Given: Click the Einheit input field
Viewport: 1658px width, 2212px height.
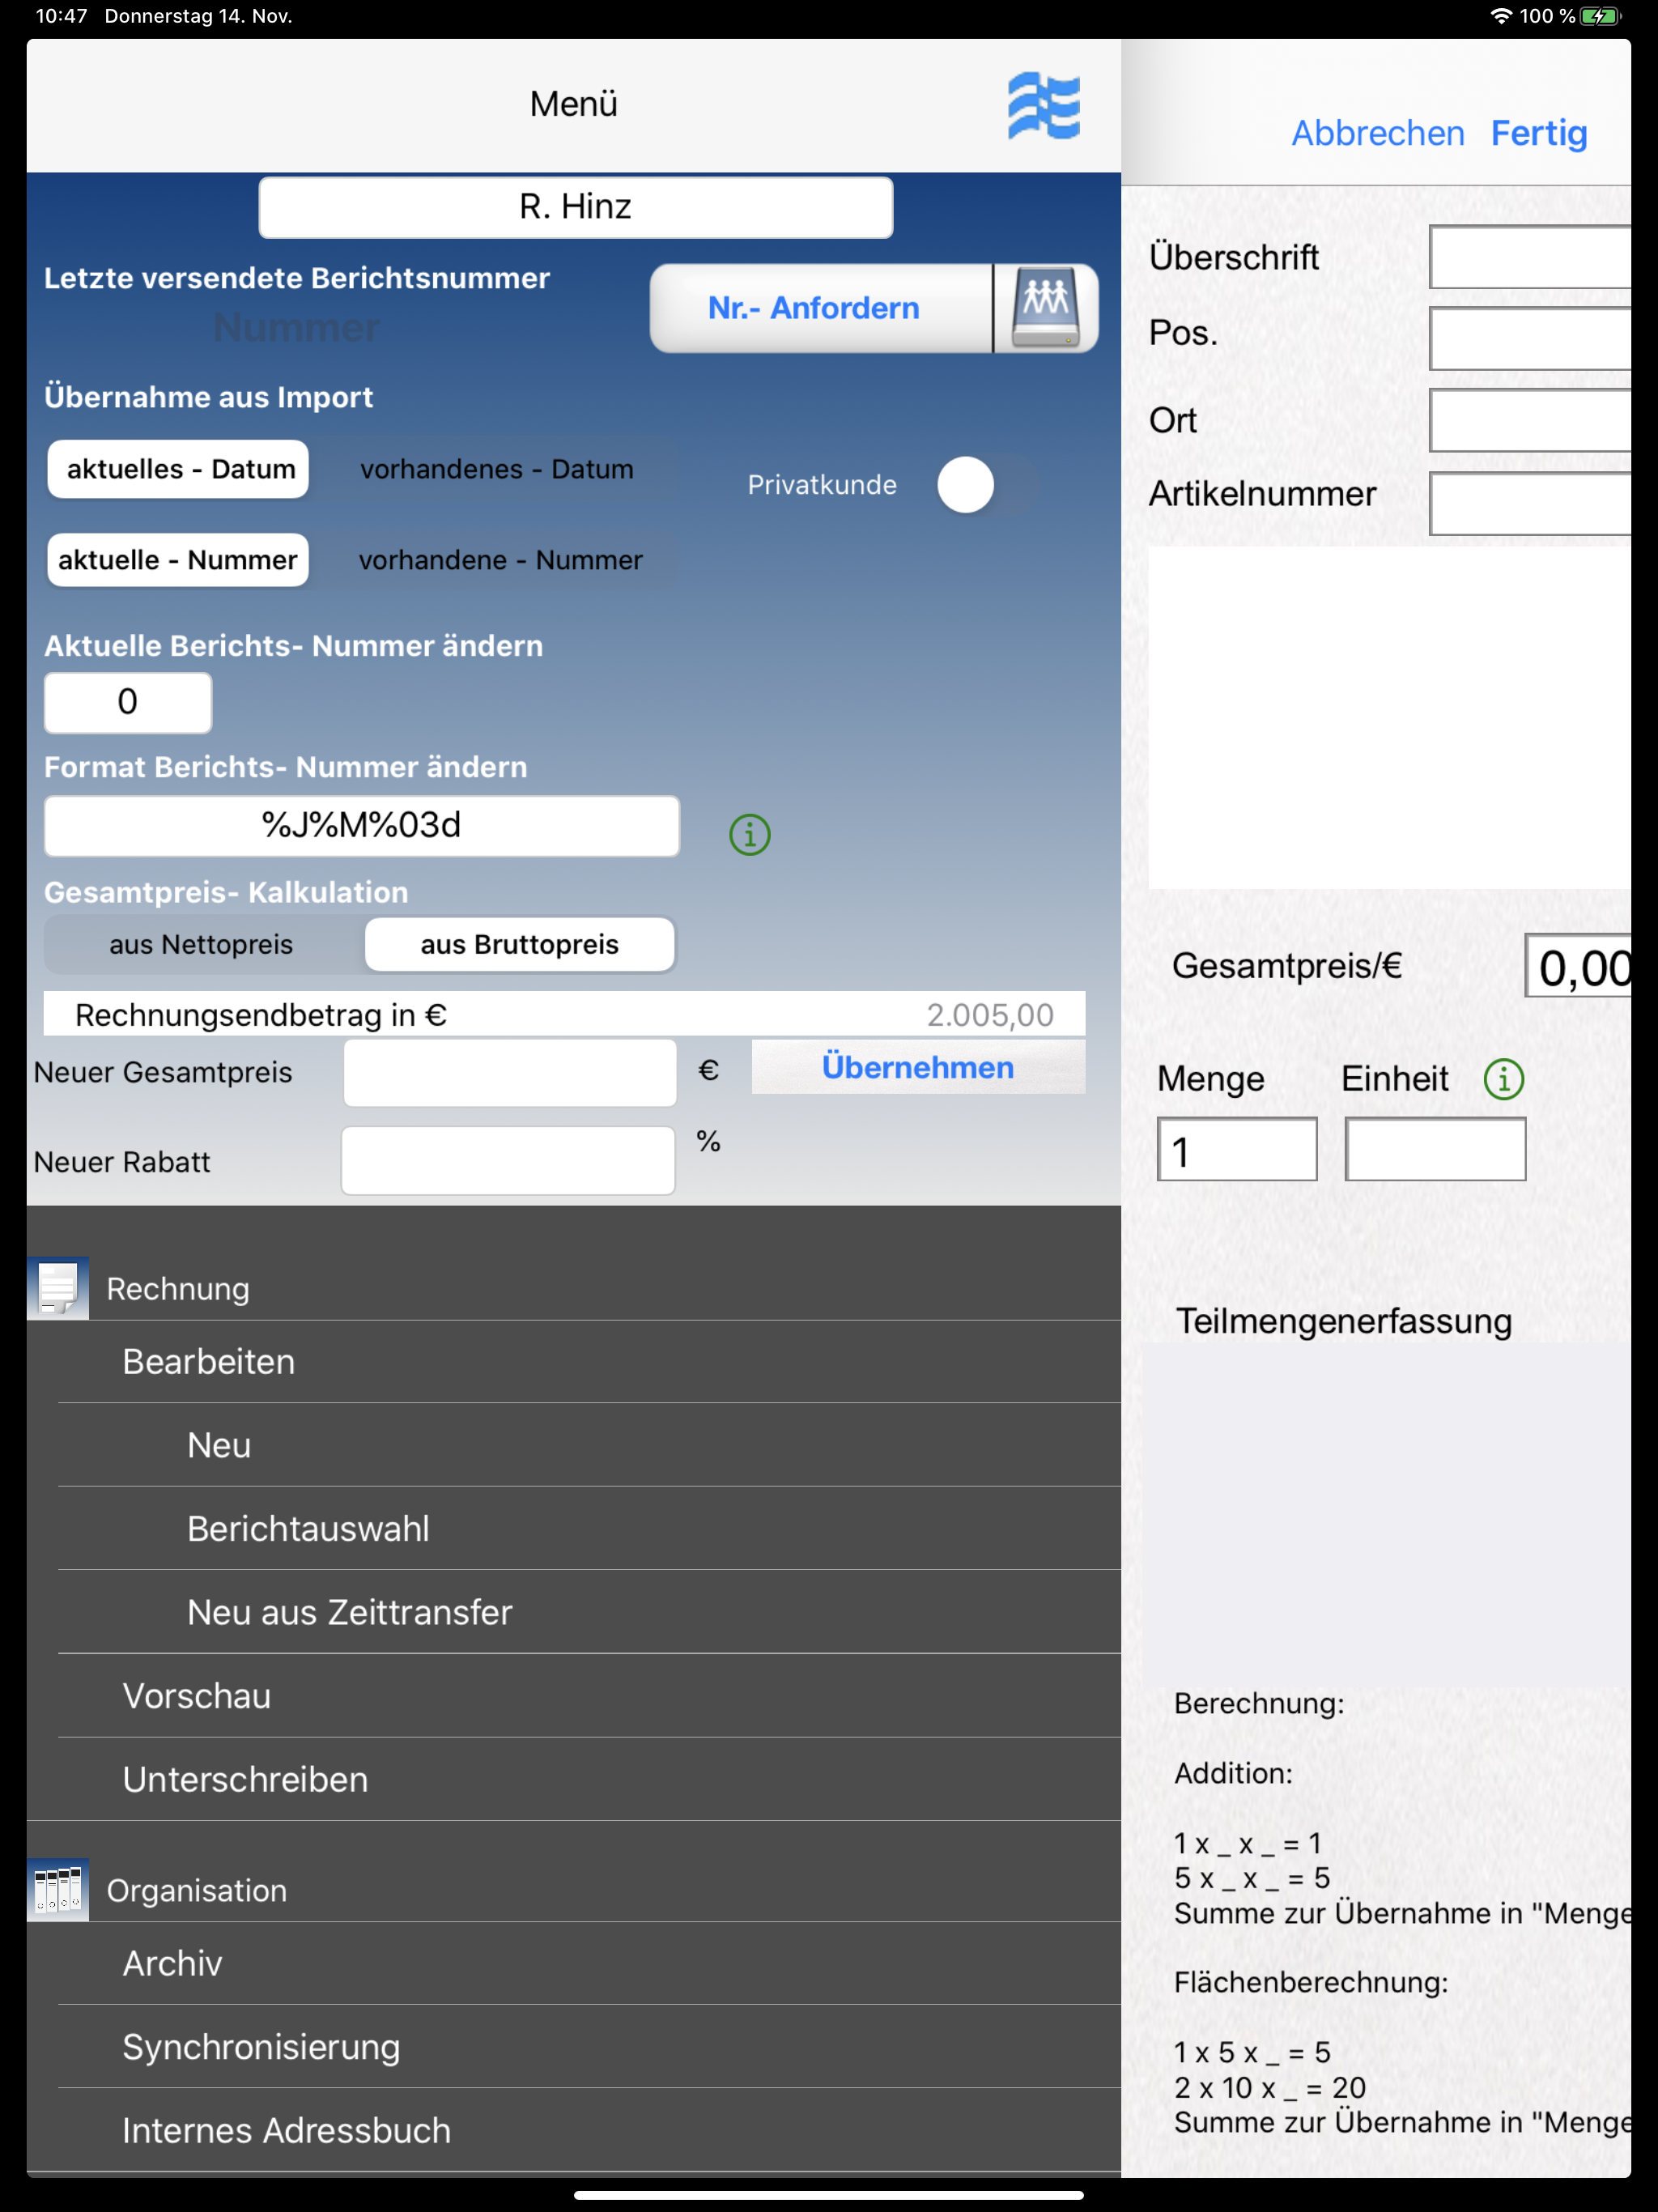Looking at the screenshot, I should pyautogui.click(x=1435, y=1149).
